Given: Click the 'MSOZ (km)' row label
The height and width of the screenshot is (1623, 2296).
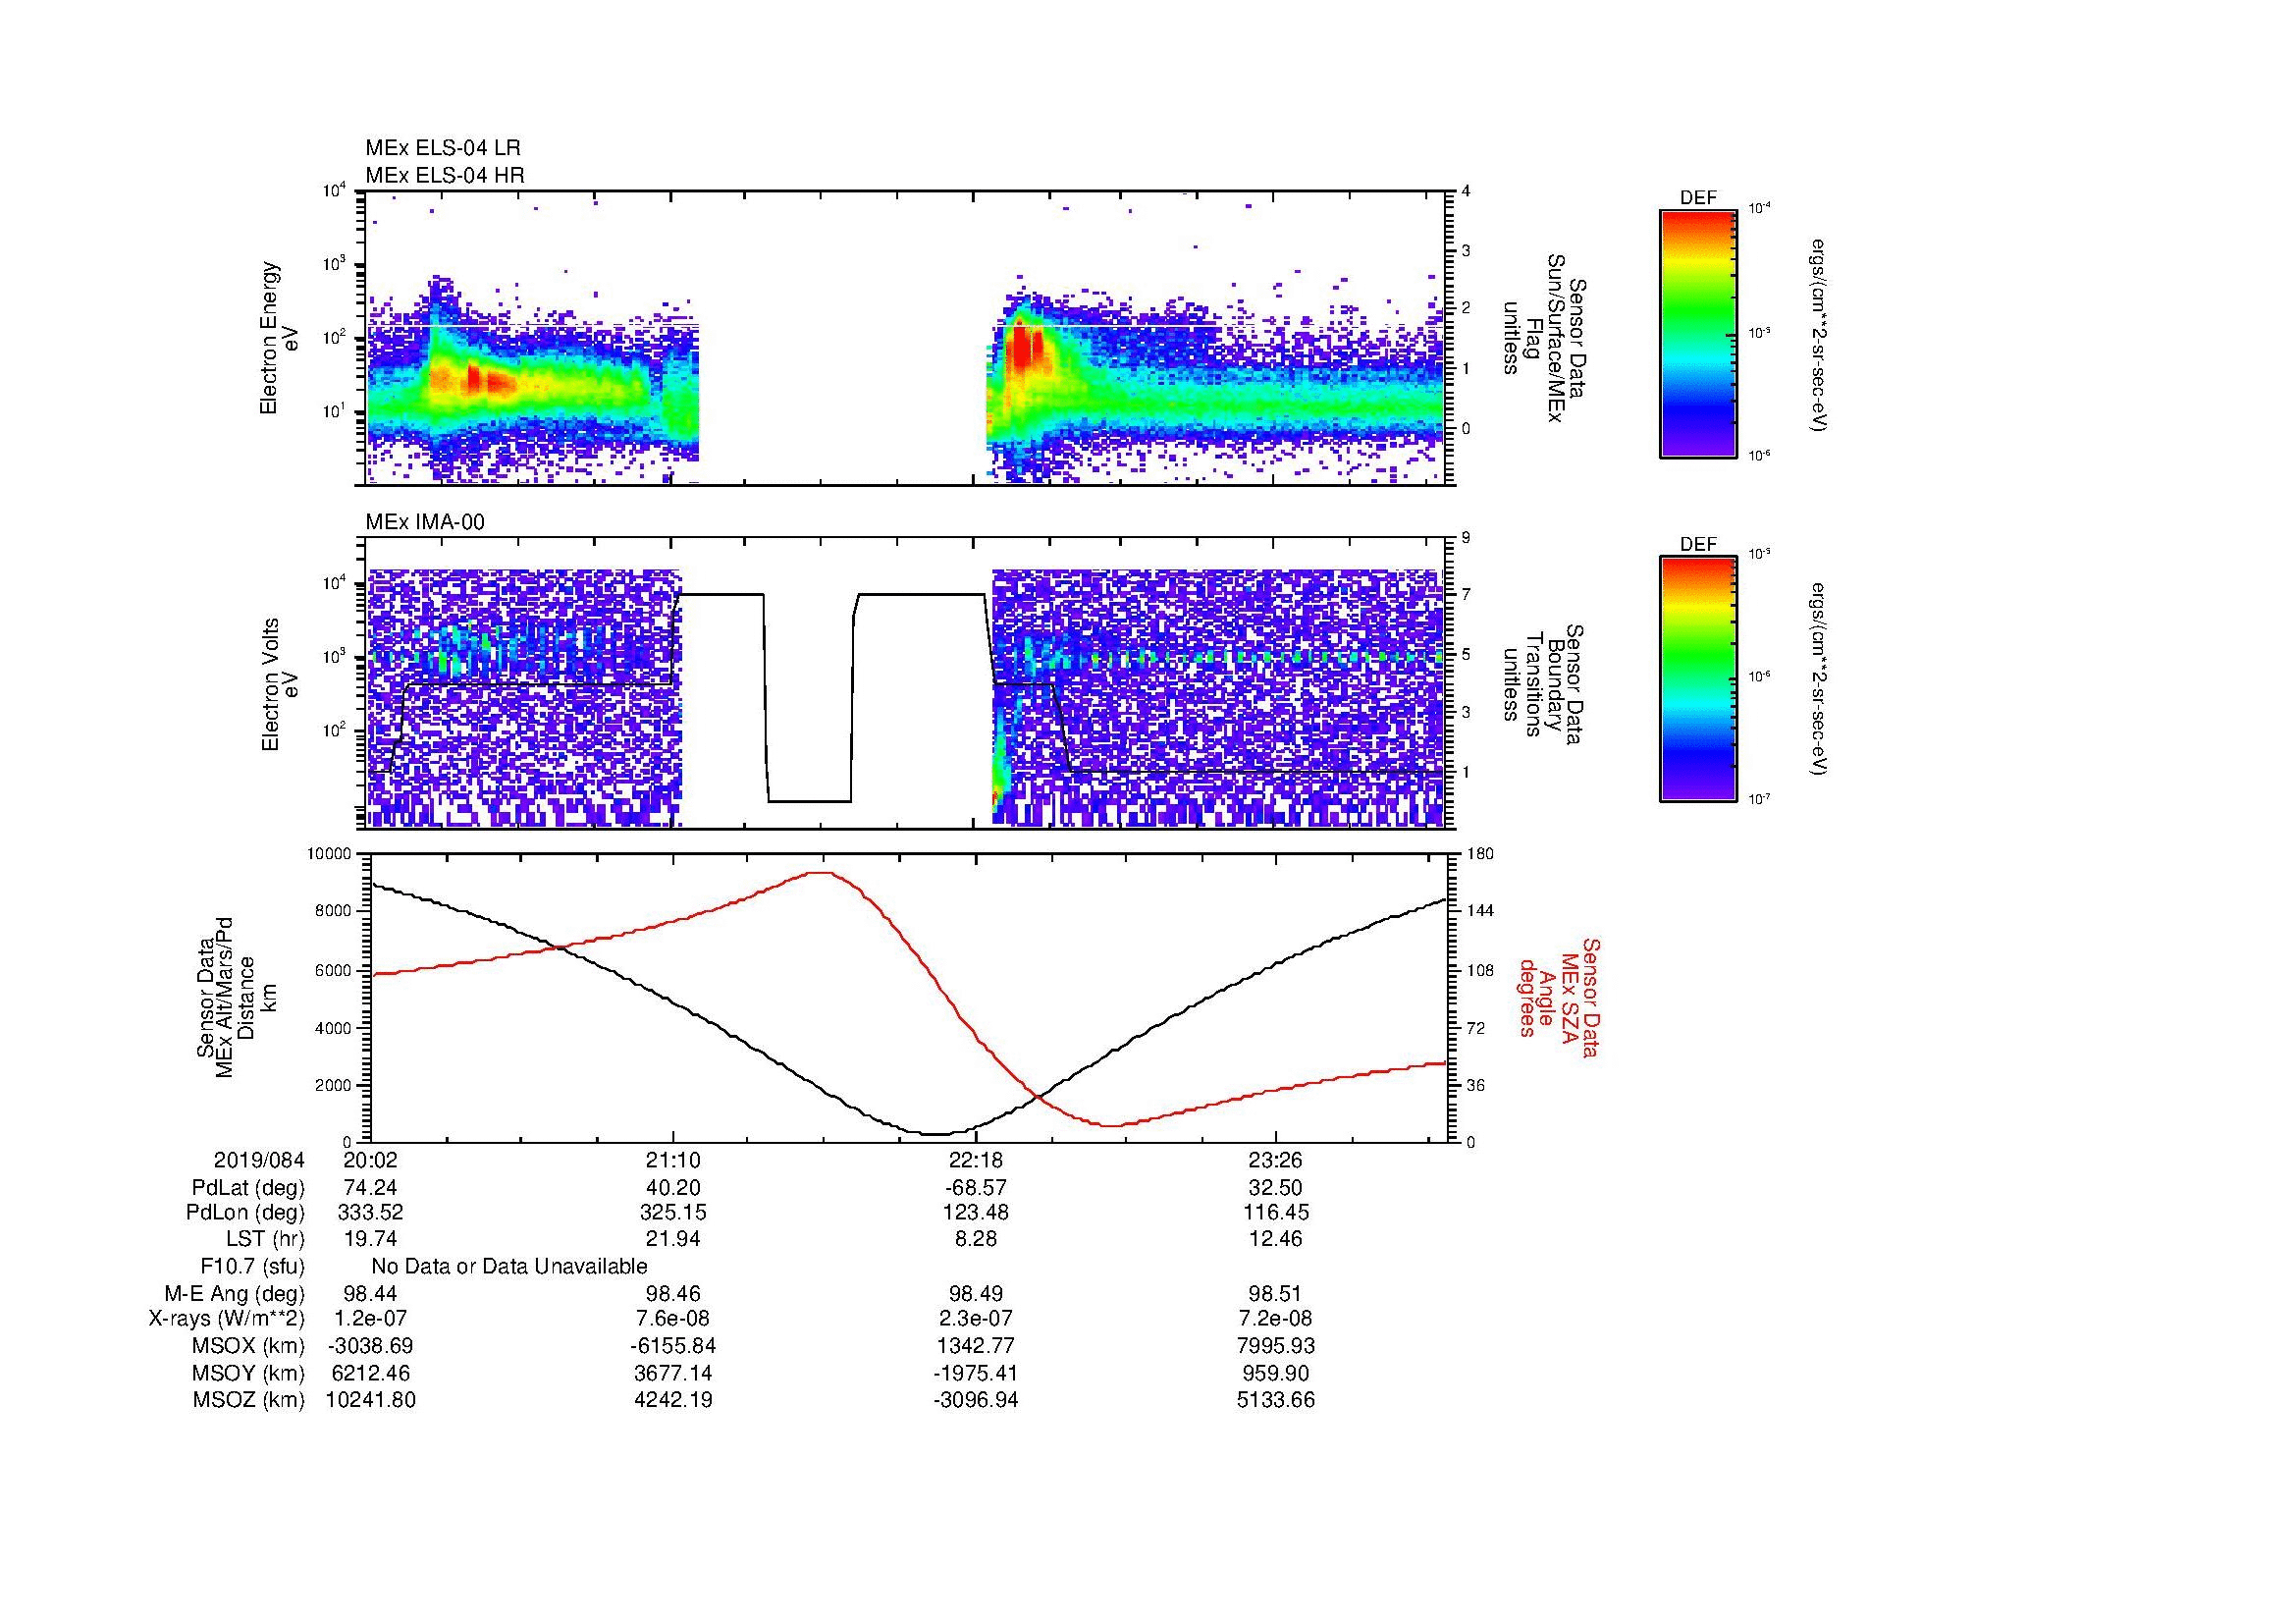Looking at the screenshot, I should point(248,1400).
